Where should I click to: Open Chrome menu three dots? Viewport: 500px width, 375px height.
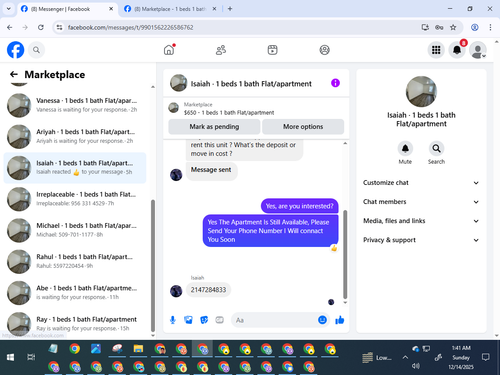tap(490, 27)
